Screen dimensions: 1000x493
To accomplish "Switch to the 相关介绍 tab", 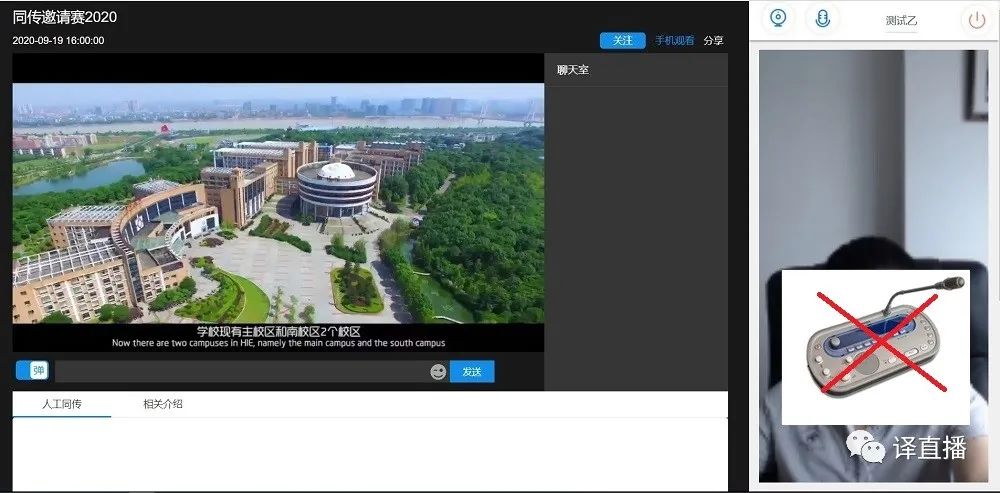I will 163,404.
